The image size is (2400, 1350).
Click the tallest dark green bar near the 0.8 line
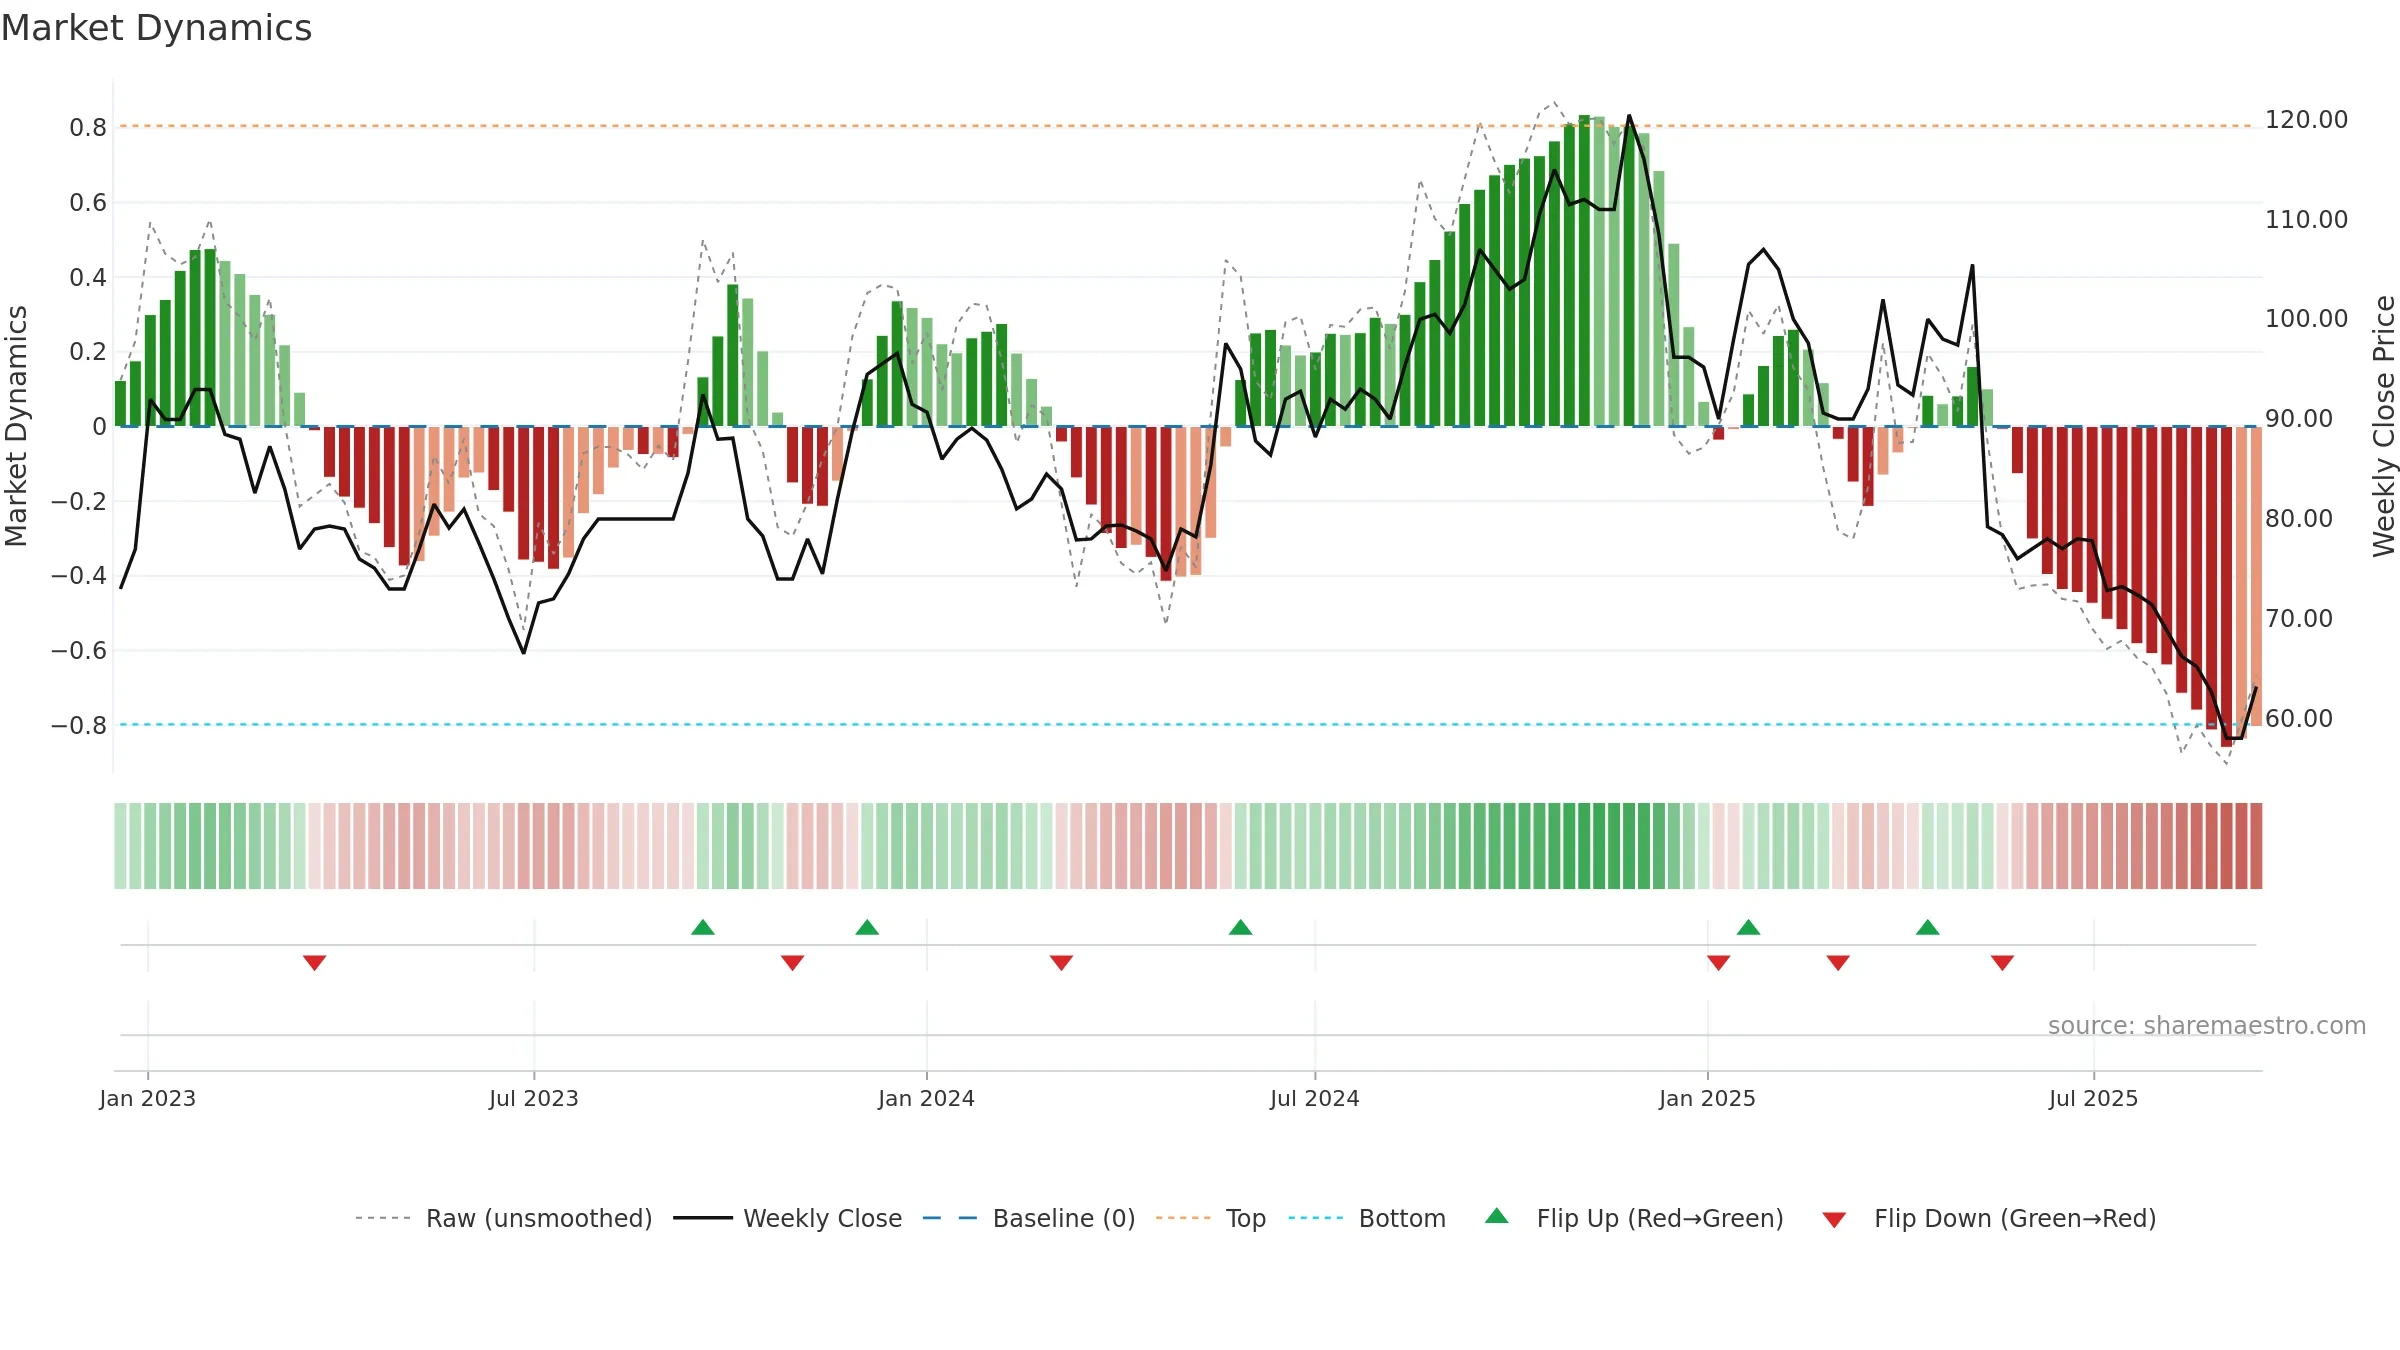pos(1584,270)
